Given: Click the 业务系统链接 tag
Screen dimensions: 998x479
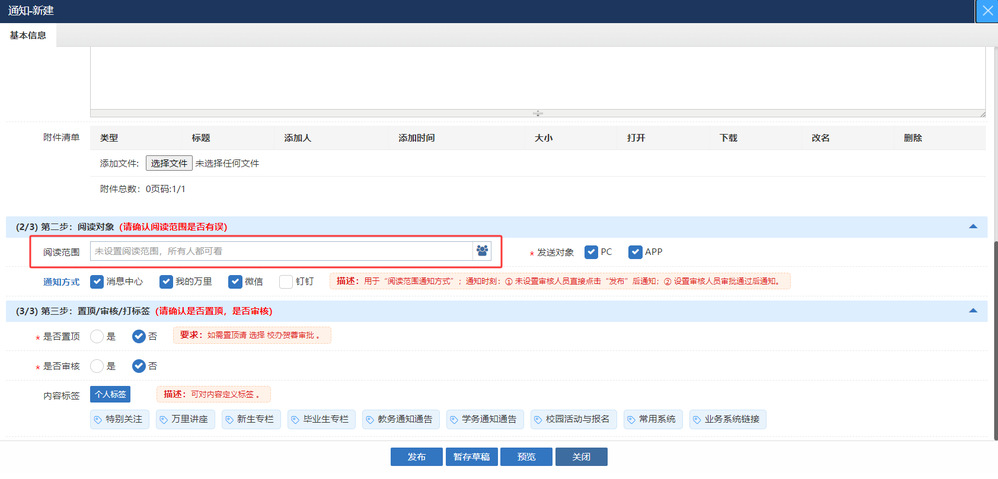Looking at the screenshot, I should (726, 419).
